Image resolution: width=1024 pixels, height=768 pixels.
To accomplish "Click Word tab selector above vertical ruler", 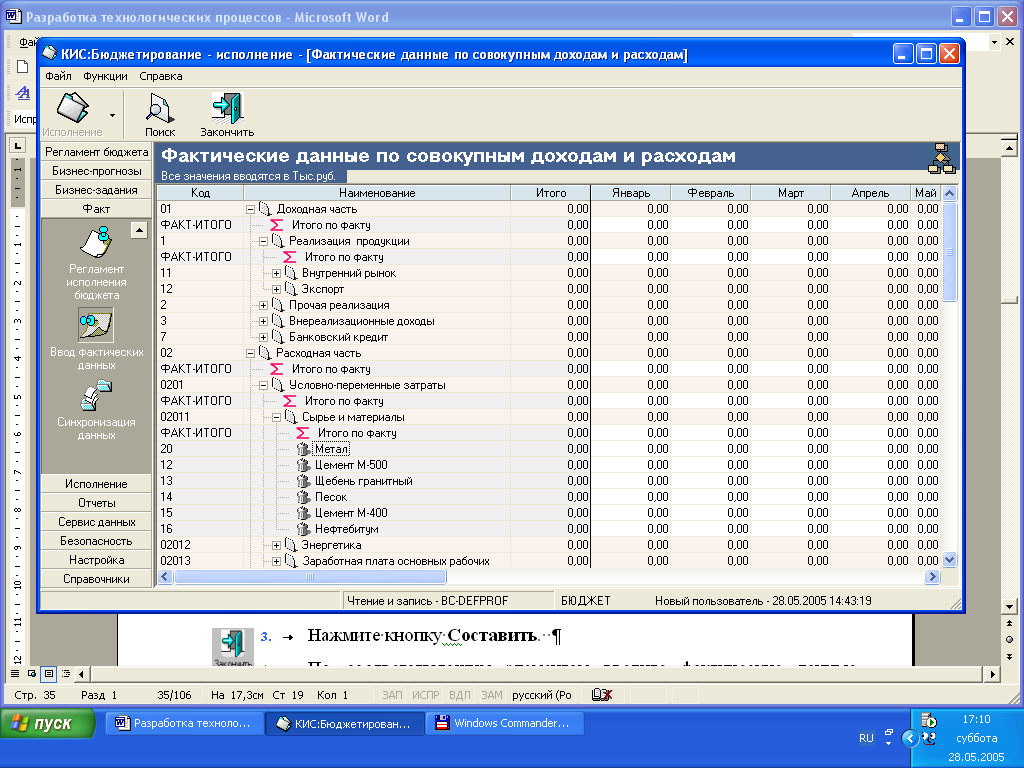I will tap(18, 146).
